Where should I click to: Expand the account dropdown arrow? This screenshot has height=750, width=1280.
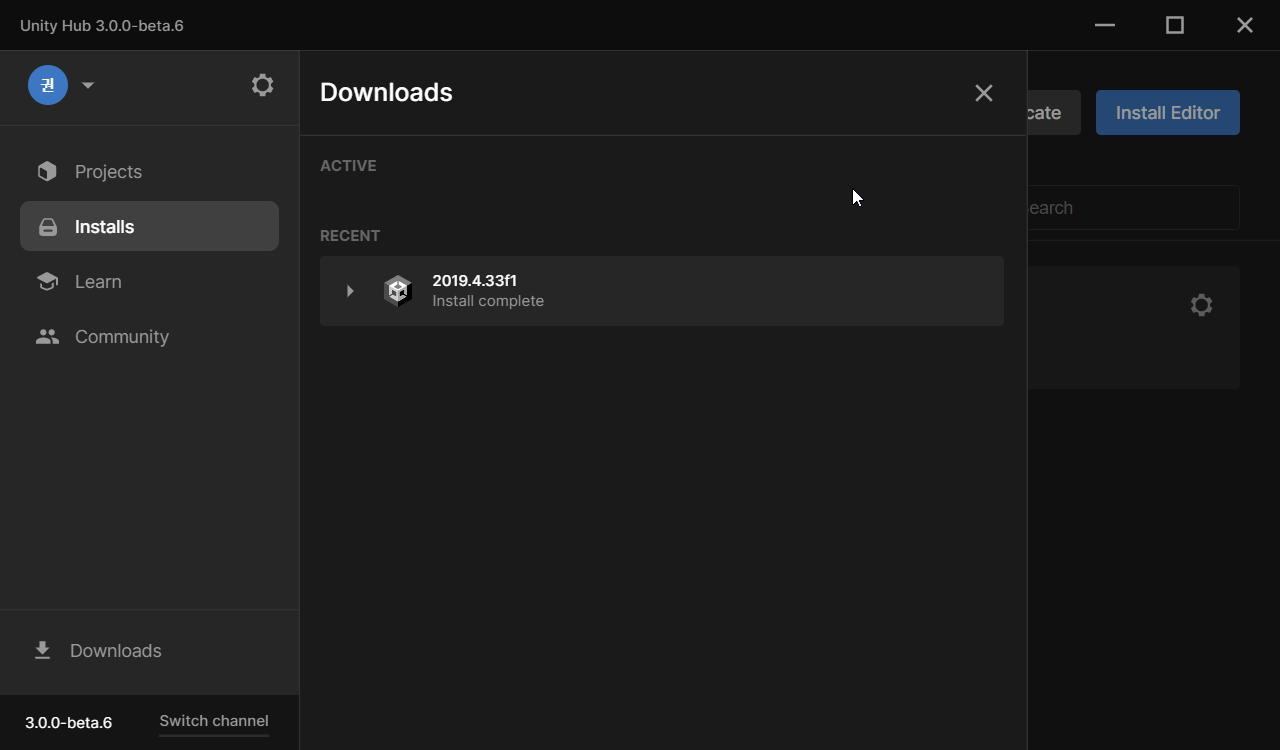pos(88,85)
